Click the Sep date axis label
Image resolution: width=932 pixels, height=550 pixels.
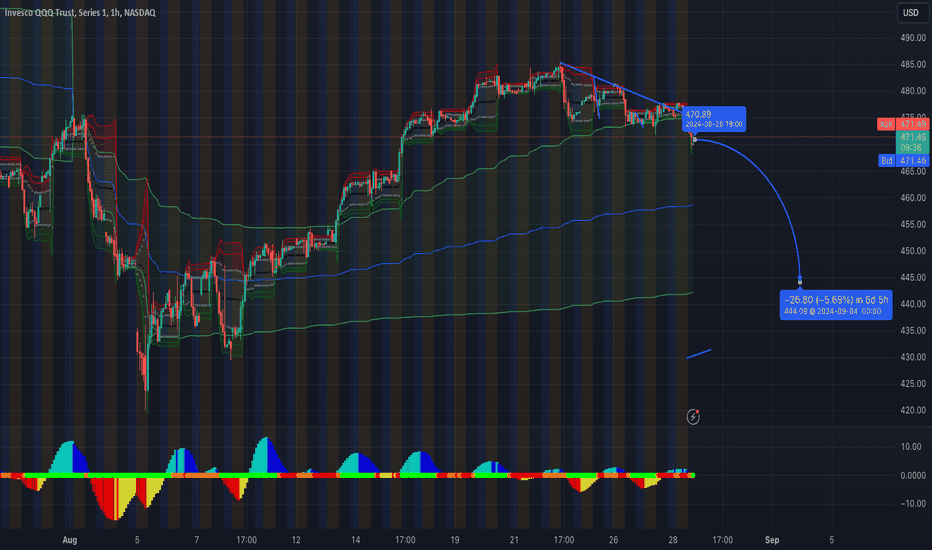tap(772, 540)
